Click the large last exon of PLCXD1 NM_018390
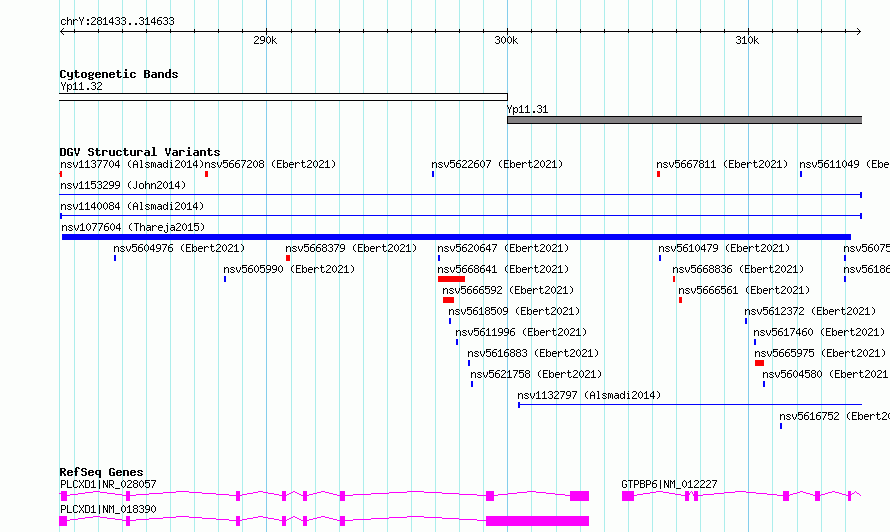890x532 pixels. tap(538, 521)
